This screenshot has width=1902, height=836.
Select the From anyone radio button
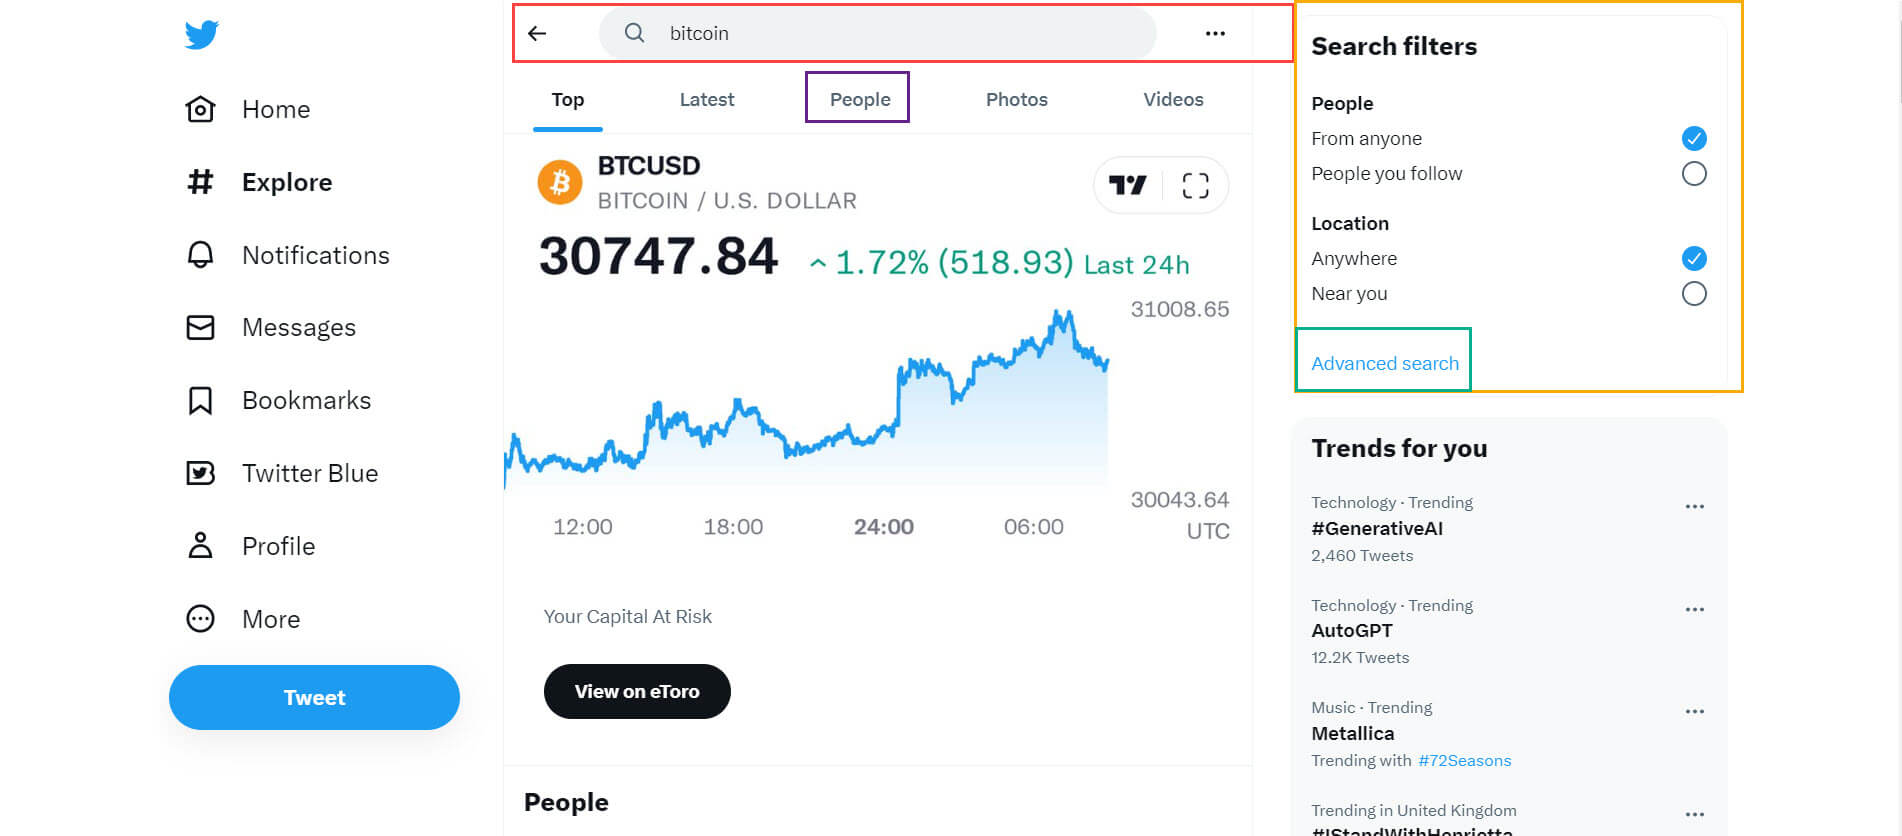click(x=1694, y=138)
